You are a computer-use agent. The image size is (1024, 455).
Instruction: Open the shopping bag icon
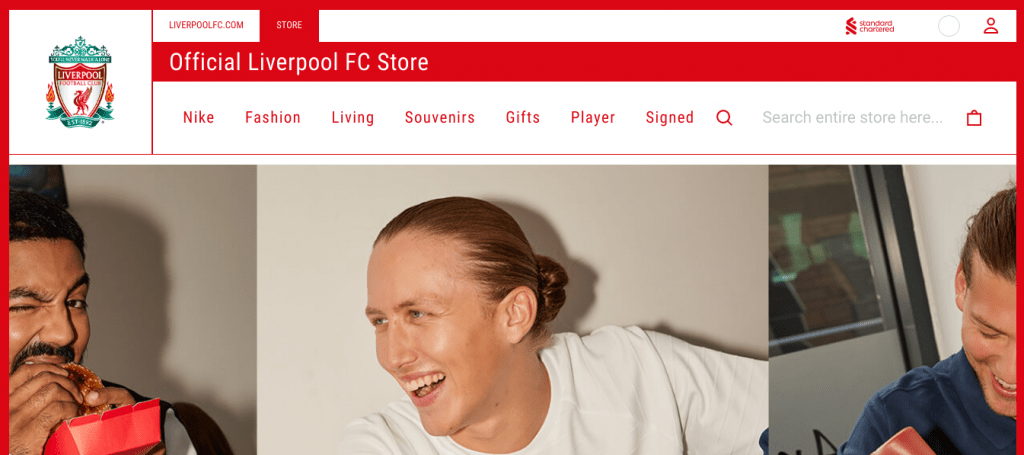point(974,118)
